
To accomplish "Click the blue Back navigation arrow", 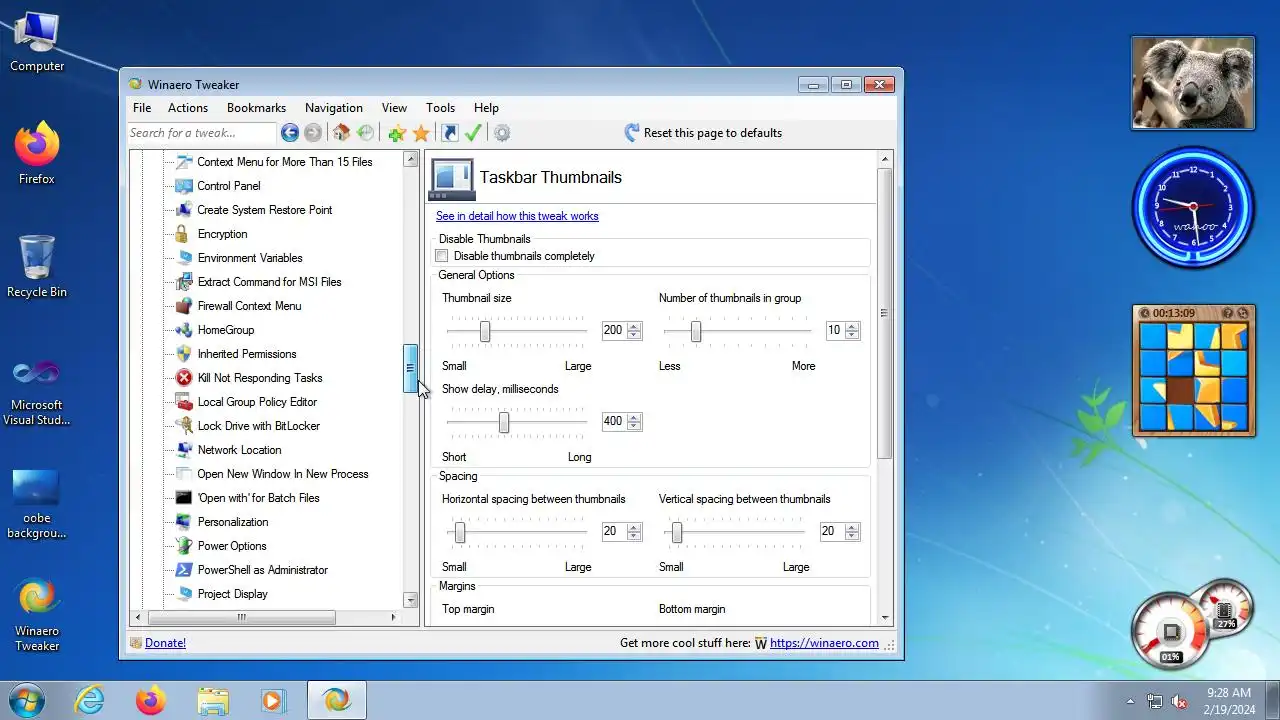I will (290, 133).
